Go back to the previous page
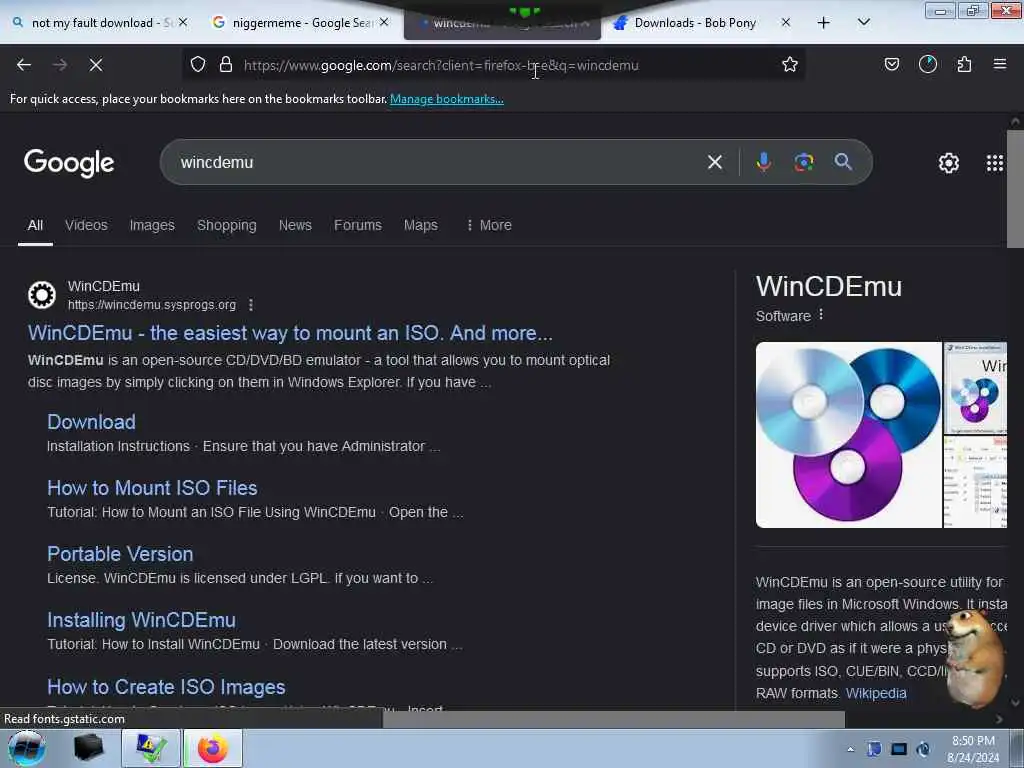Viewport: 1024px width, 768px height. [24, 65]
